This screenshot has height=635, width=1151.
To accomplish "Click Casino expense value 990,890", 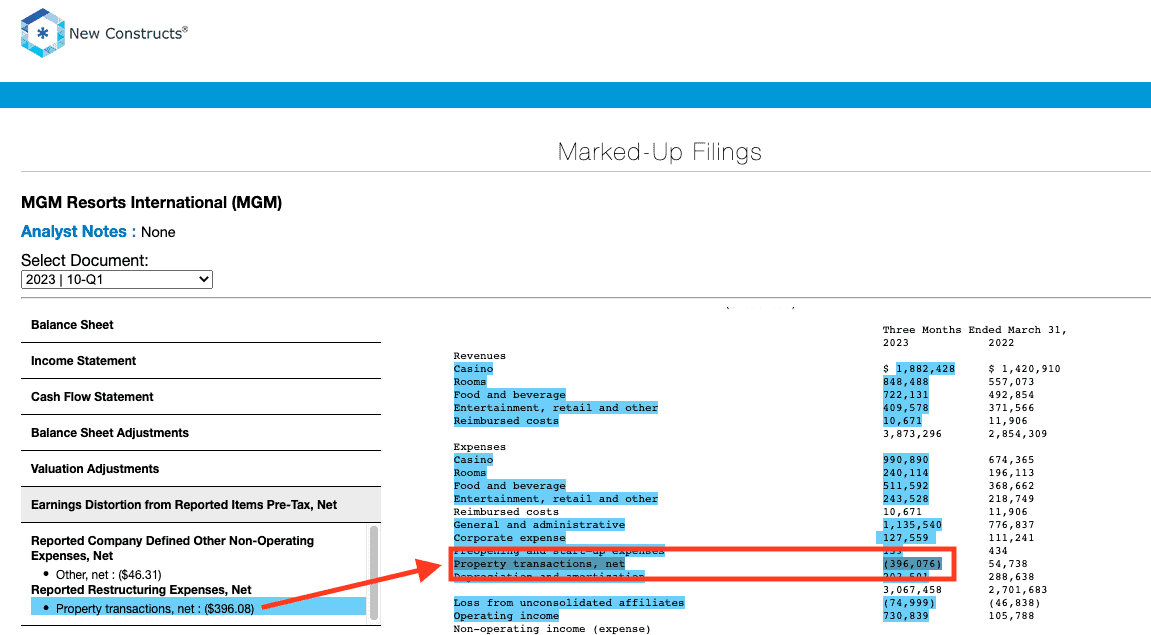I will click(x=906, y=460).
